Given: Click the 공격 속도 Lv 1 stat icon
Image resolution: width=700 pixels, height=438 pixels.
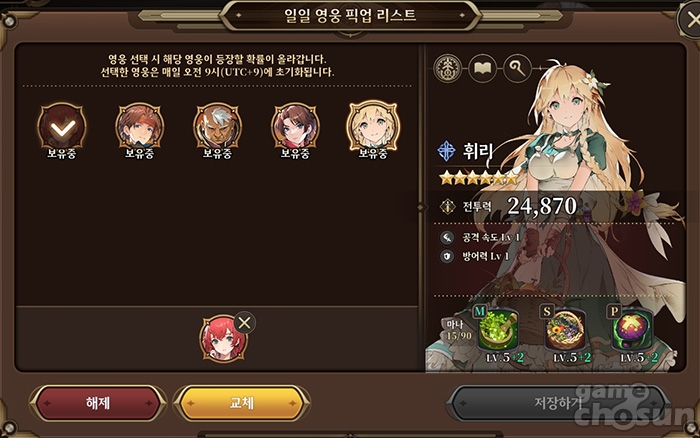Looking at the screenshot, I should click(447, 237).
